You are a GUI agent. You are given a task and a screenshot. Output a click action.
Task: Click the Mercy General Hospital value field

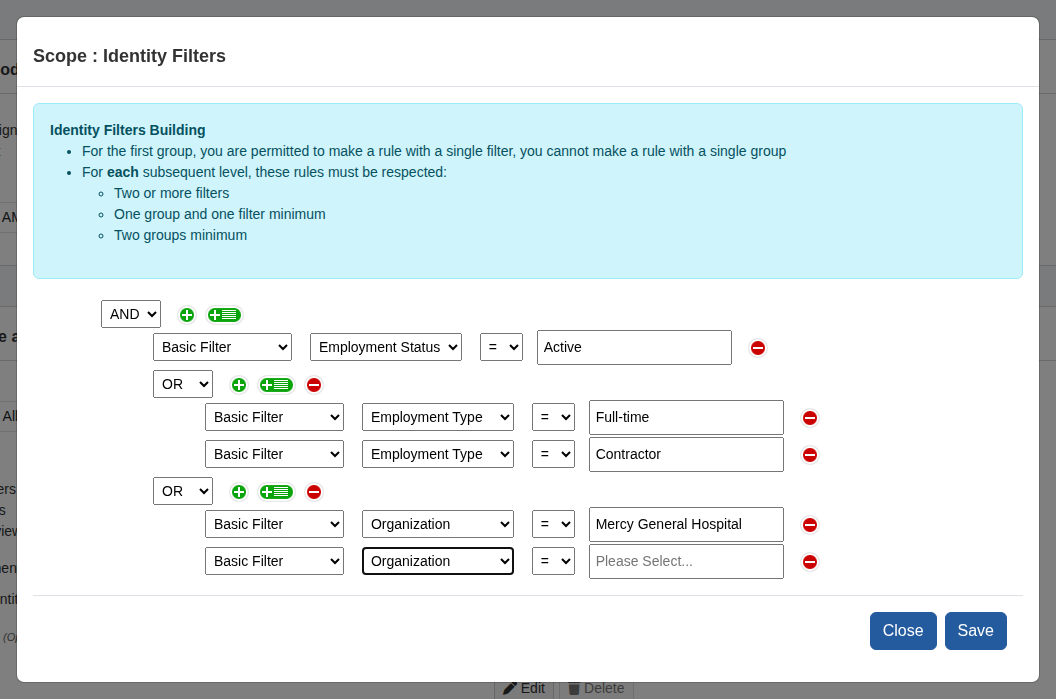point(686,525)
